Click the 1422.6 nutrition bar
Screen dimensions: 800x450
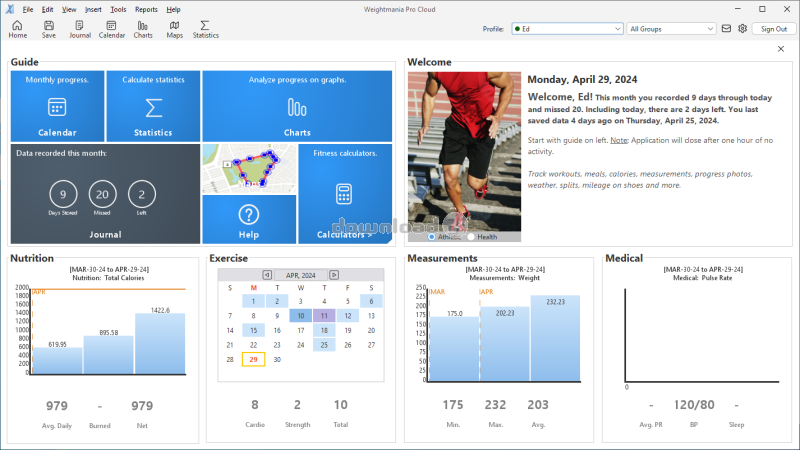[x=160, y=344]
